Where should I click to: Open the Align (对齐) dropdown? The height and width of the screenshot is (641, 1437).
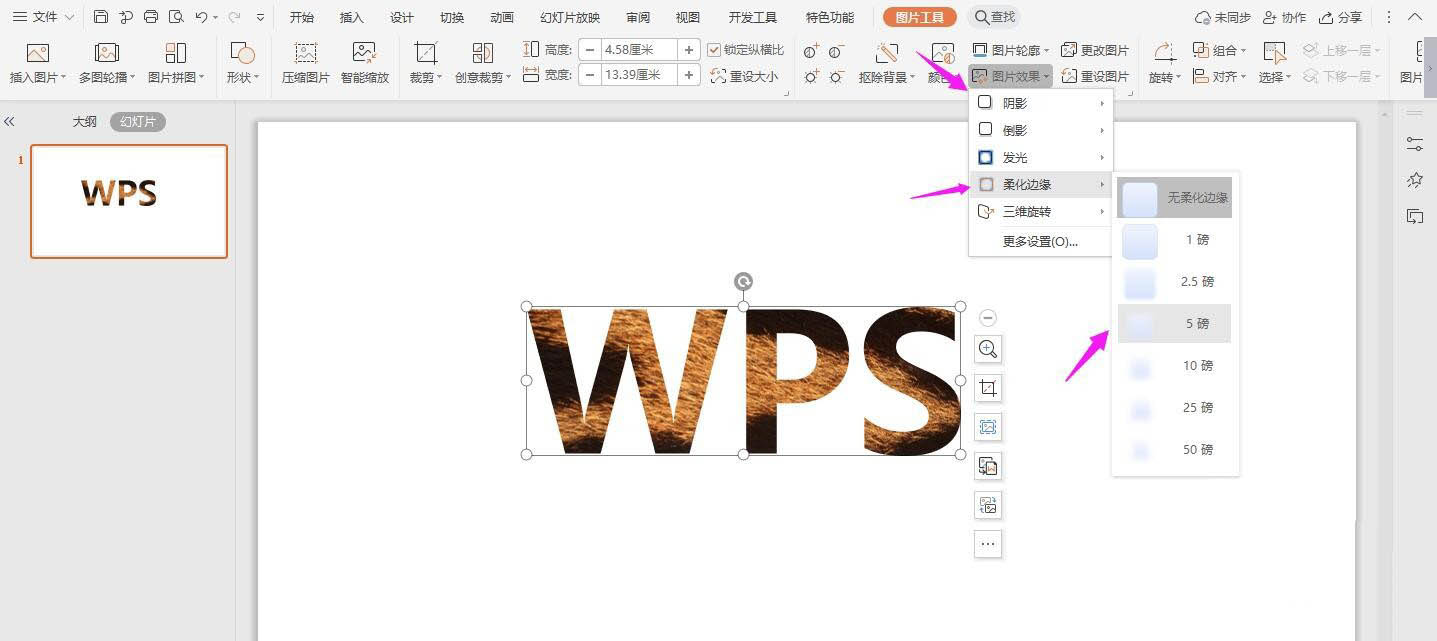coord(1219,76)
